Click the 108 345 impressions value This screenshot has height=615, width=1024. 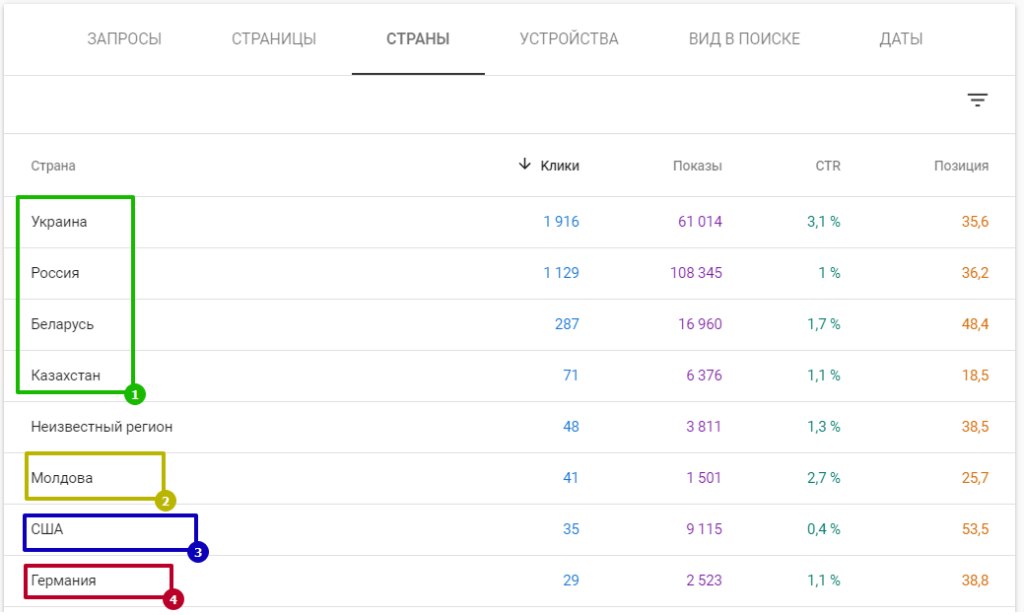(x=696, y=273)
